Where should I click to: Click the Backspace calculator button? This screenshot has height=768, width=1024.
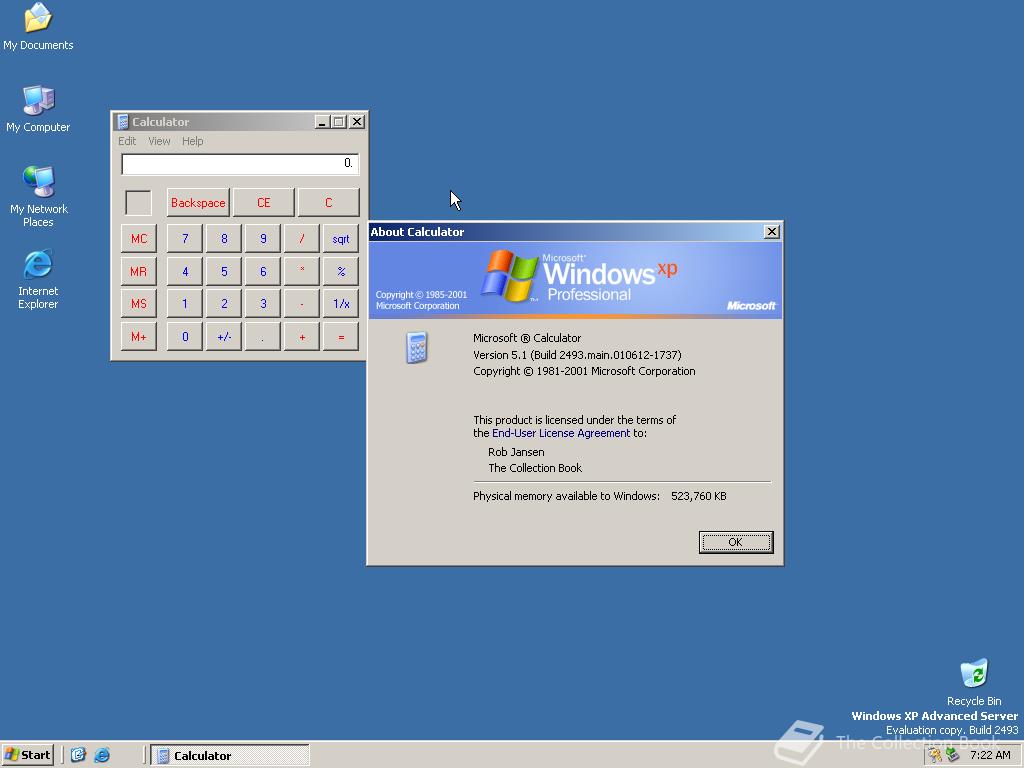pyautogui.click(x=198, y=202)
